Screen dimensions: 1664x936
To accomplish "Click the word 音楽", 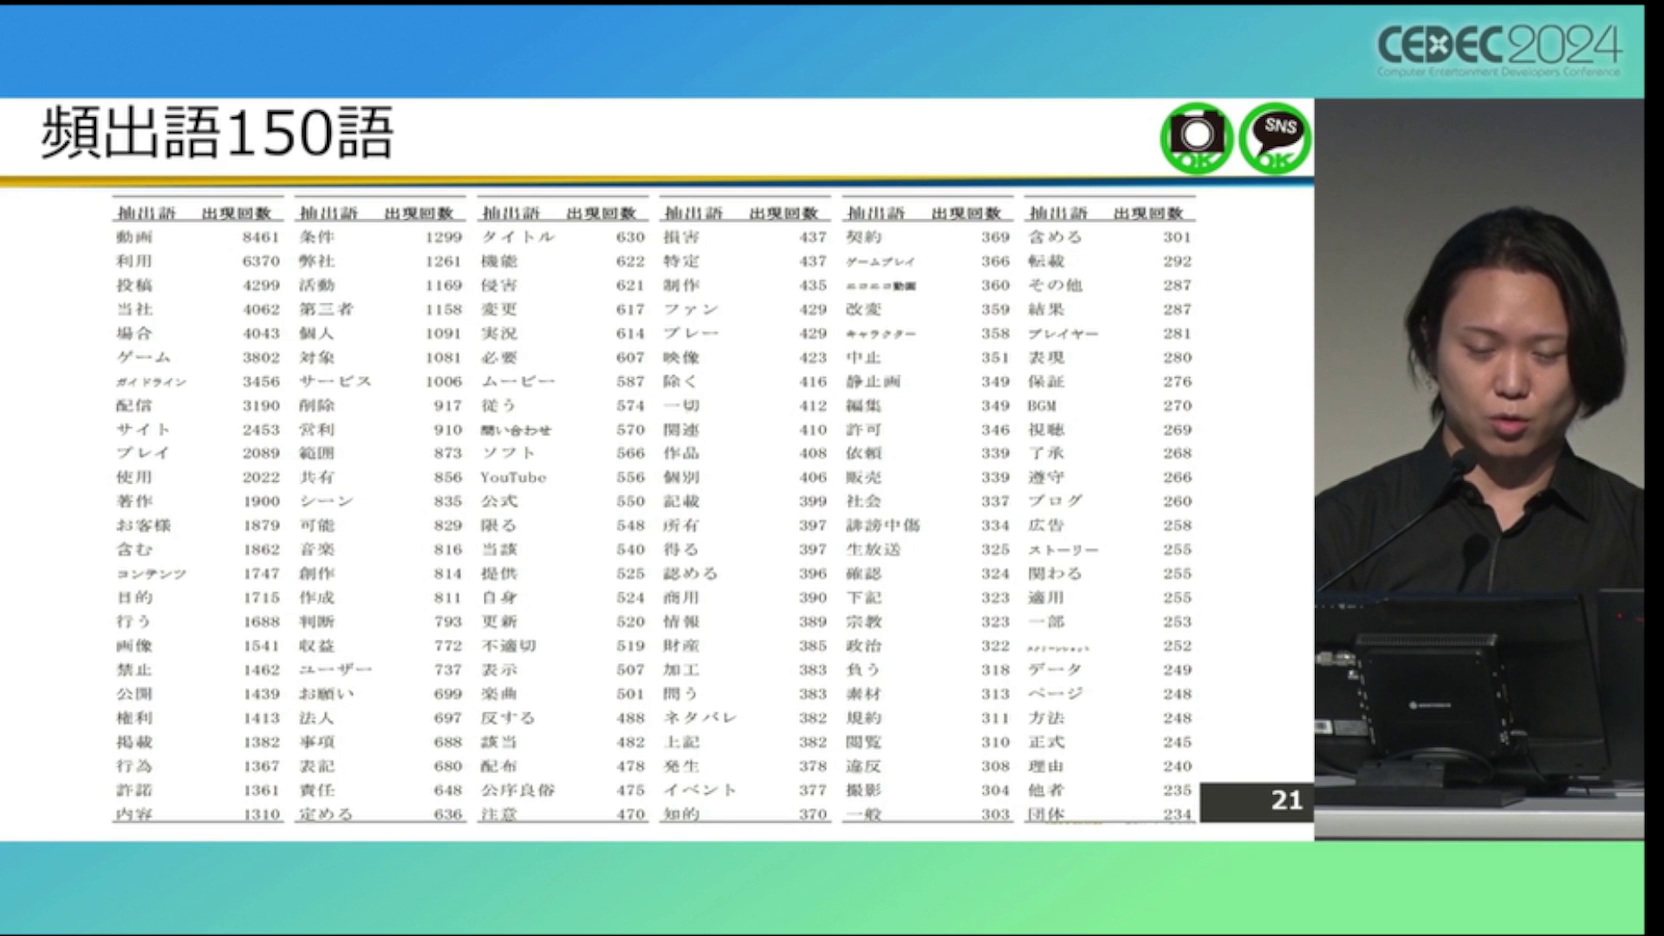I will (317, 549).
